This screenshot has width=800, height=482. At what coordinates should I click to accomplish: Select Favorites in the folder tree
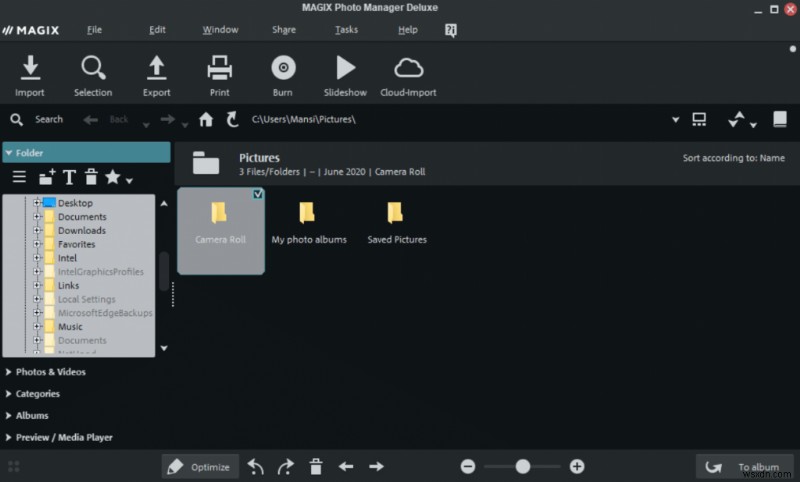(77, 244)
